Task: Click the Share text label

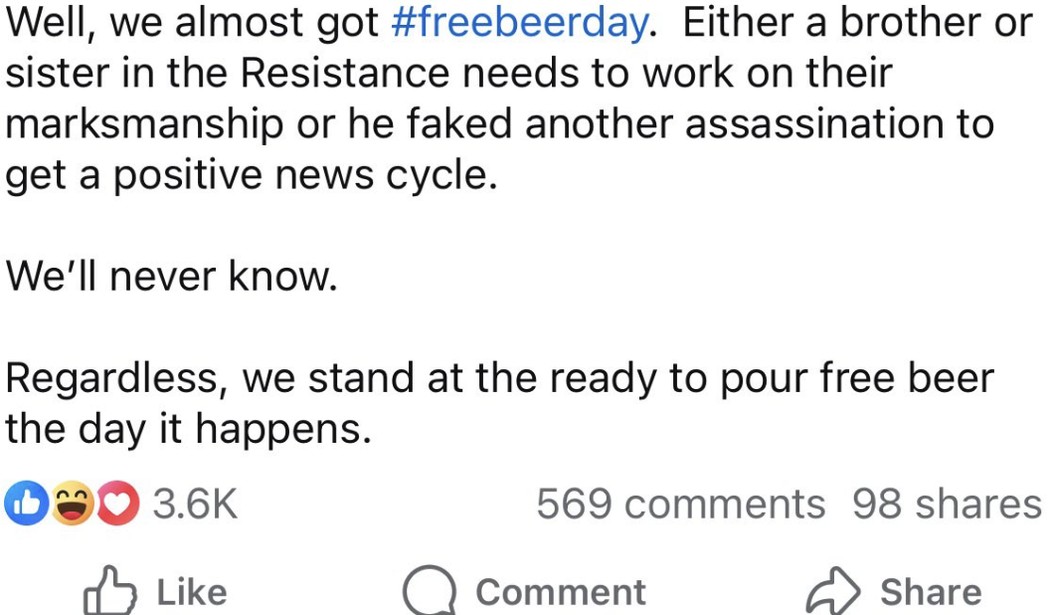Action: click(x=930, y=592)
